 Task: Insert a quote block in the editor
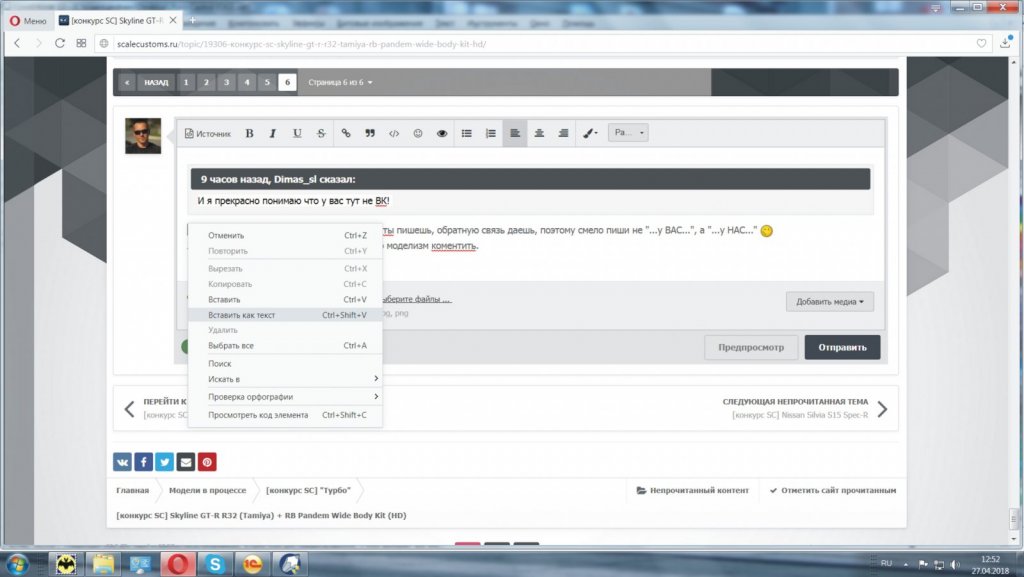370,133
